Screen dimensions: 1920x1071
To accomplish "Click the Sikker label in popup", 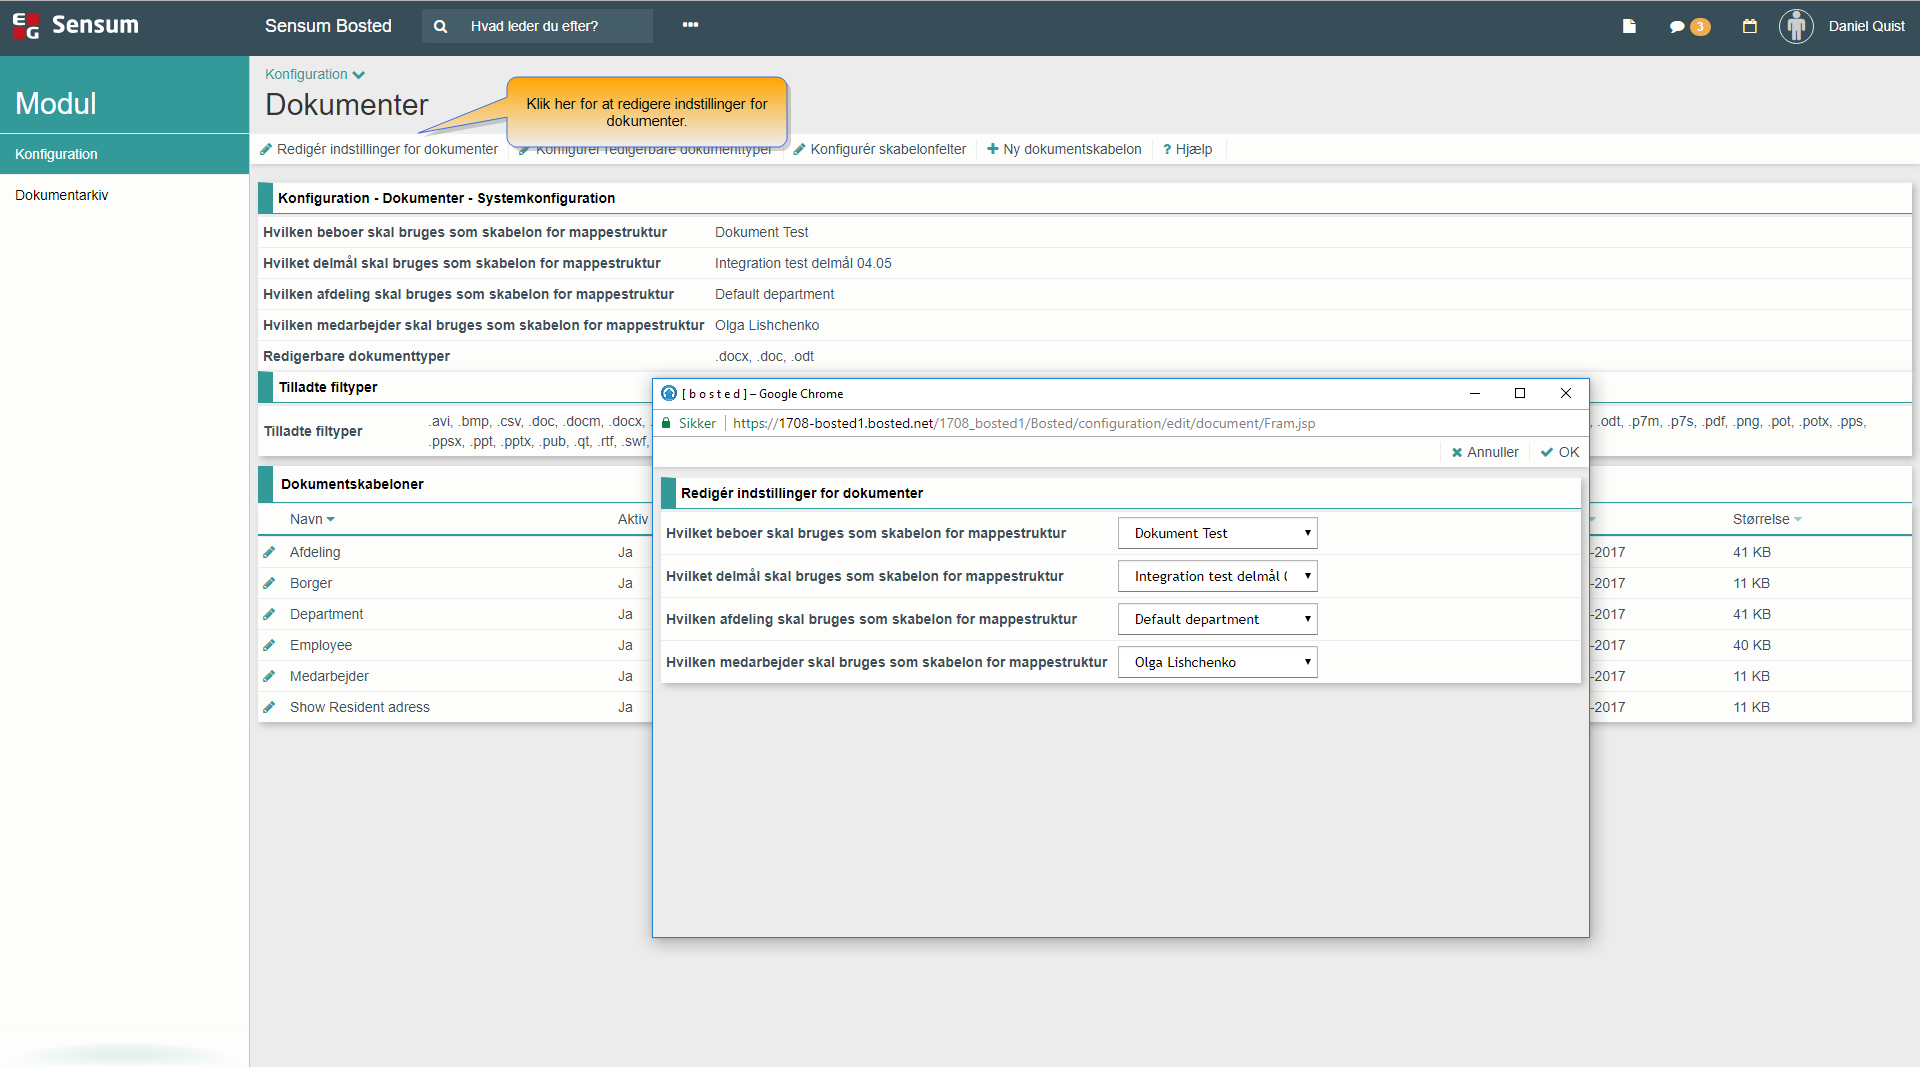I will click(697, 423).
